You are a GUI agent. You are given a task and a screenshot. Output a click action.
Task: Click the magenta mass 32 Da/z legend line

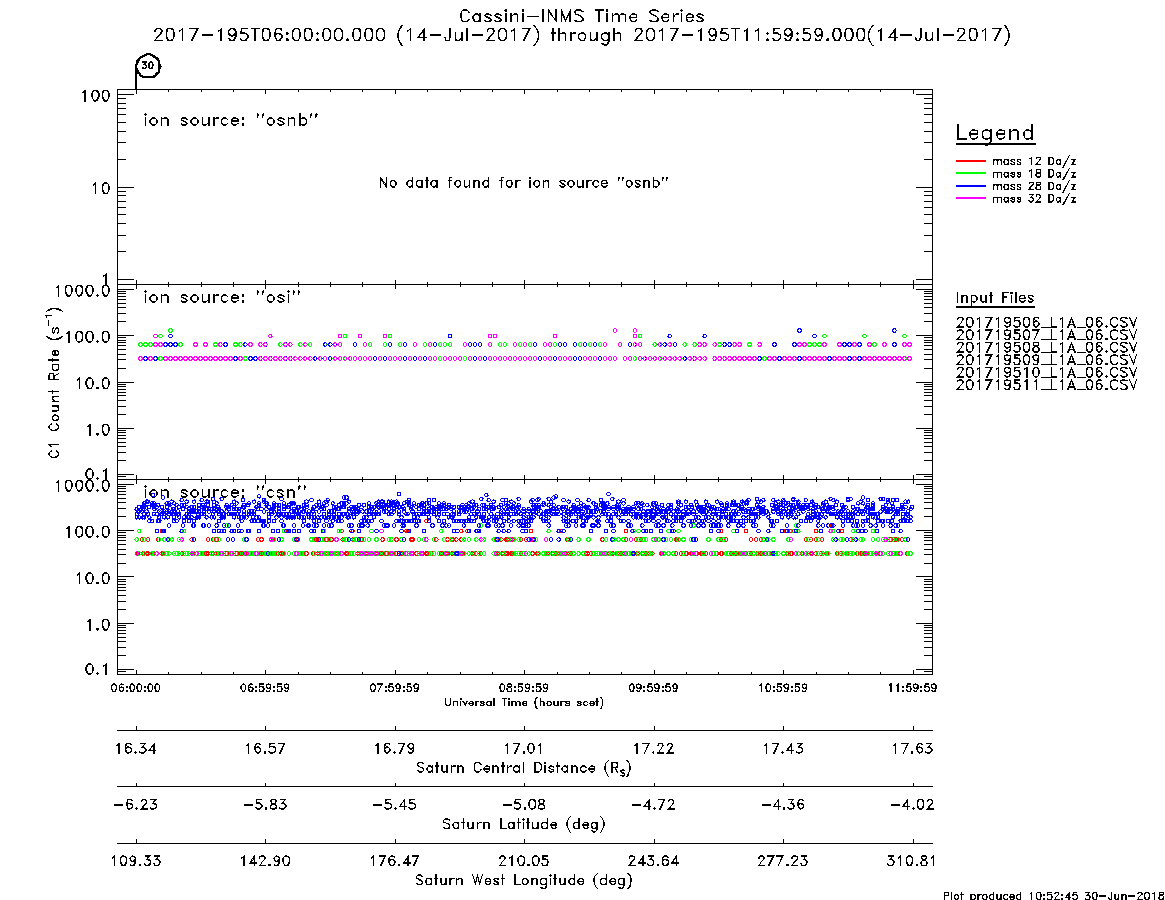coord(970,199)
